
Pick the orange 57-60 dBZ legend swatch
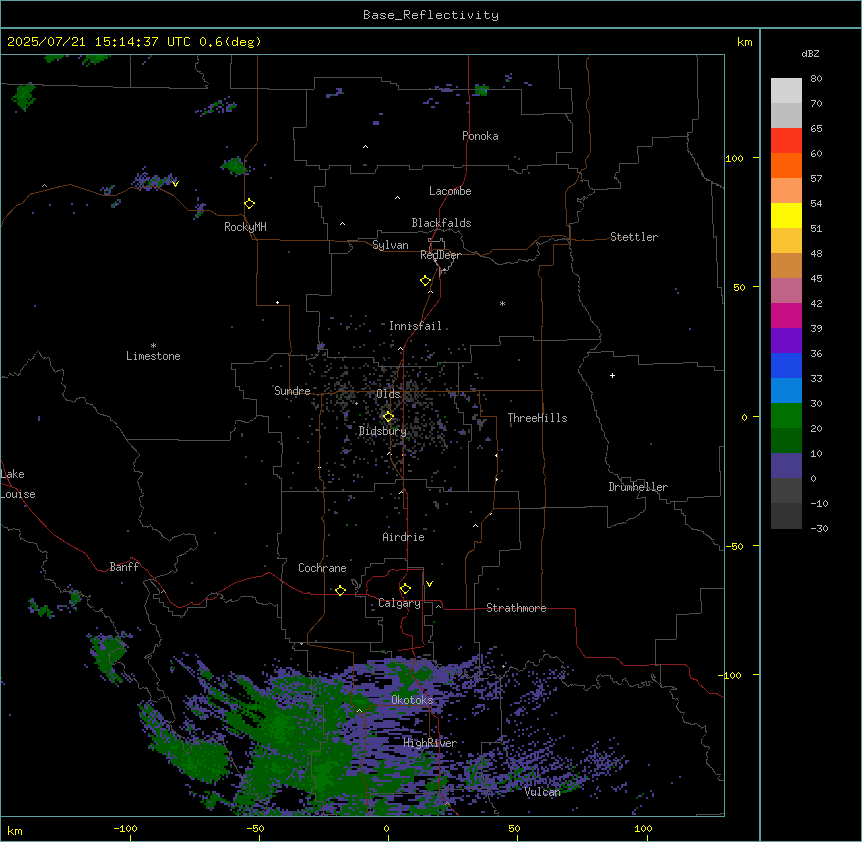point(786,165)
